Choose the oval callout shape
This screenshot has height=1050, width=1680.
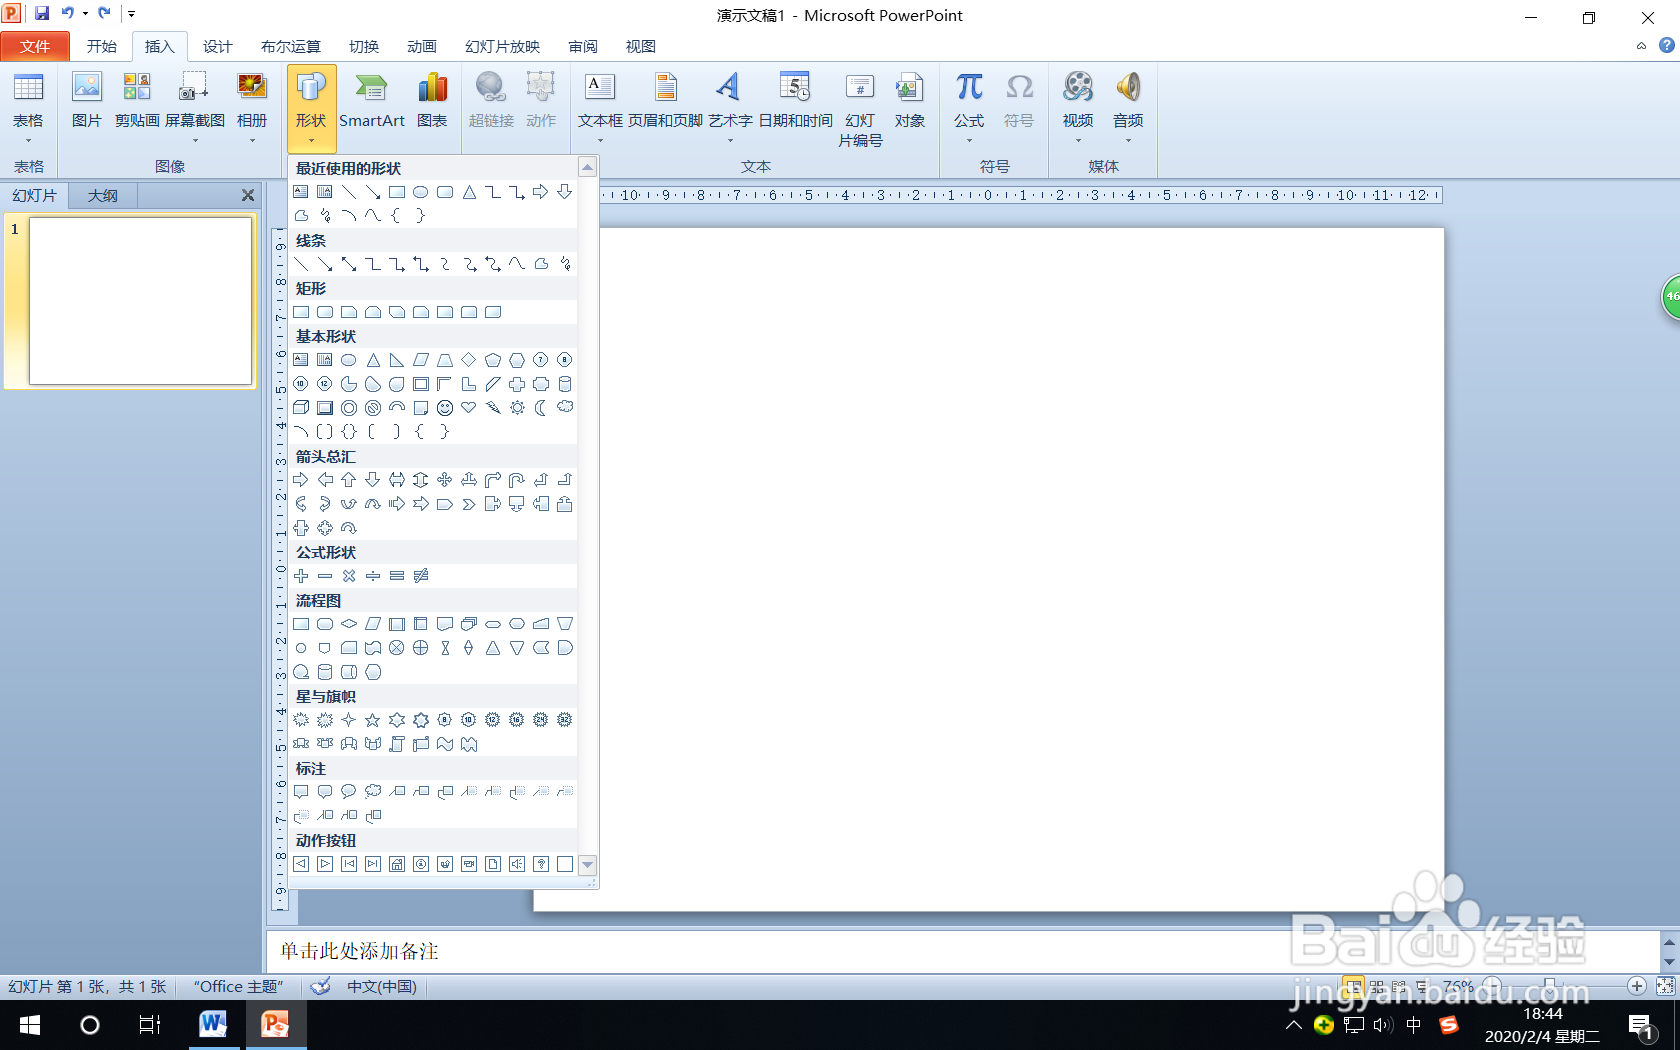349,792
